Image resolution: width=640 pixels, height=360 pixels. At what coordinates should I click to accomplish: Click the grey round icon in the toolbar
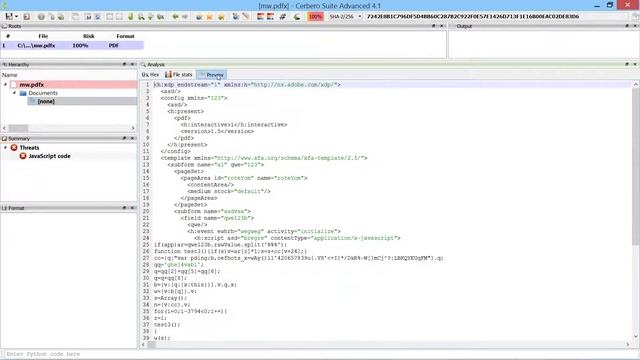[x=41, y=17]
